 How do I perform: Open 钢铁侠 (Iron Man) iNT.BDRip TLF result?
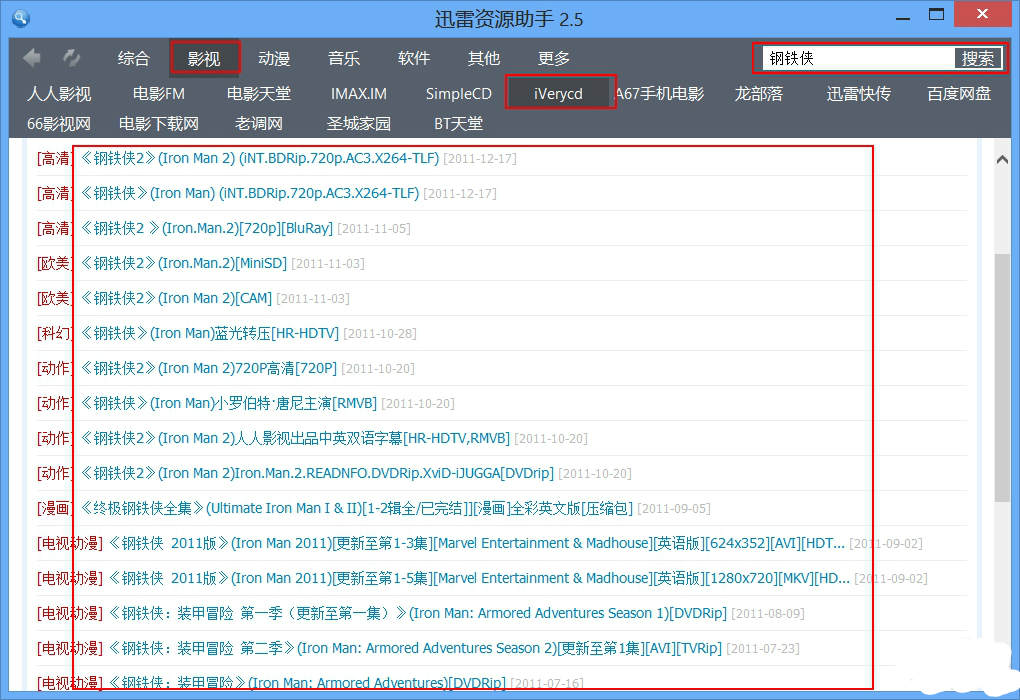250,193
